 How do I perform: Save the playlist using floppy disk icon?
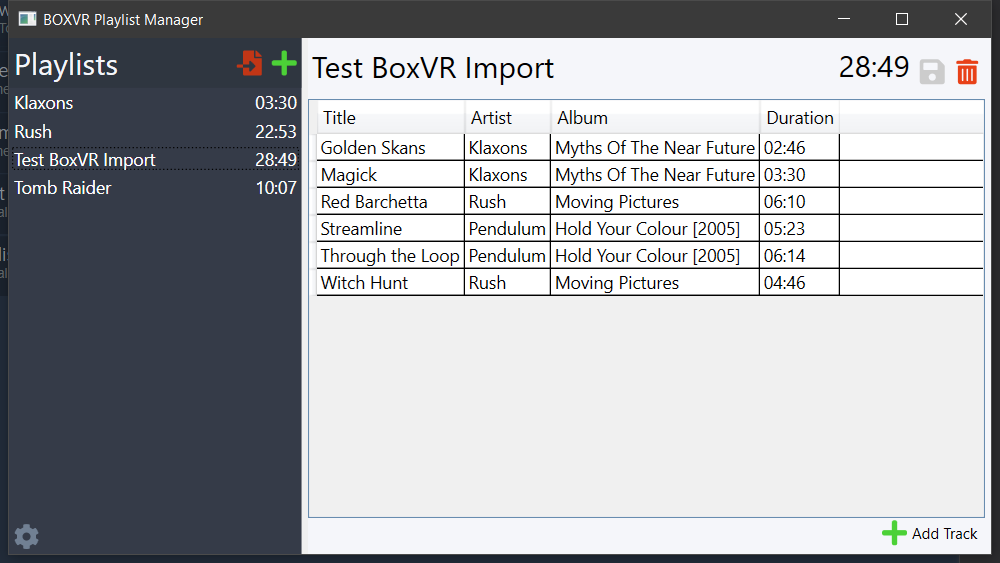932,71
